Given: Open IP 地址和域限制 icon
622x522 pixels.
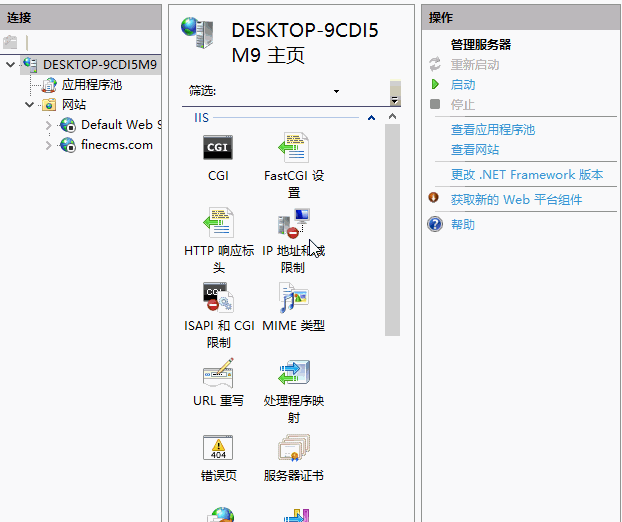Looking at the screenshot, I should pyautogui.click(x=293, y=223).
